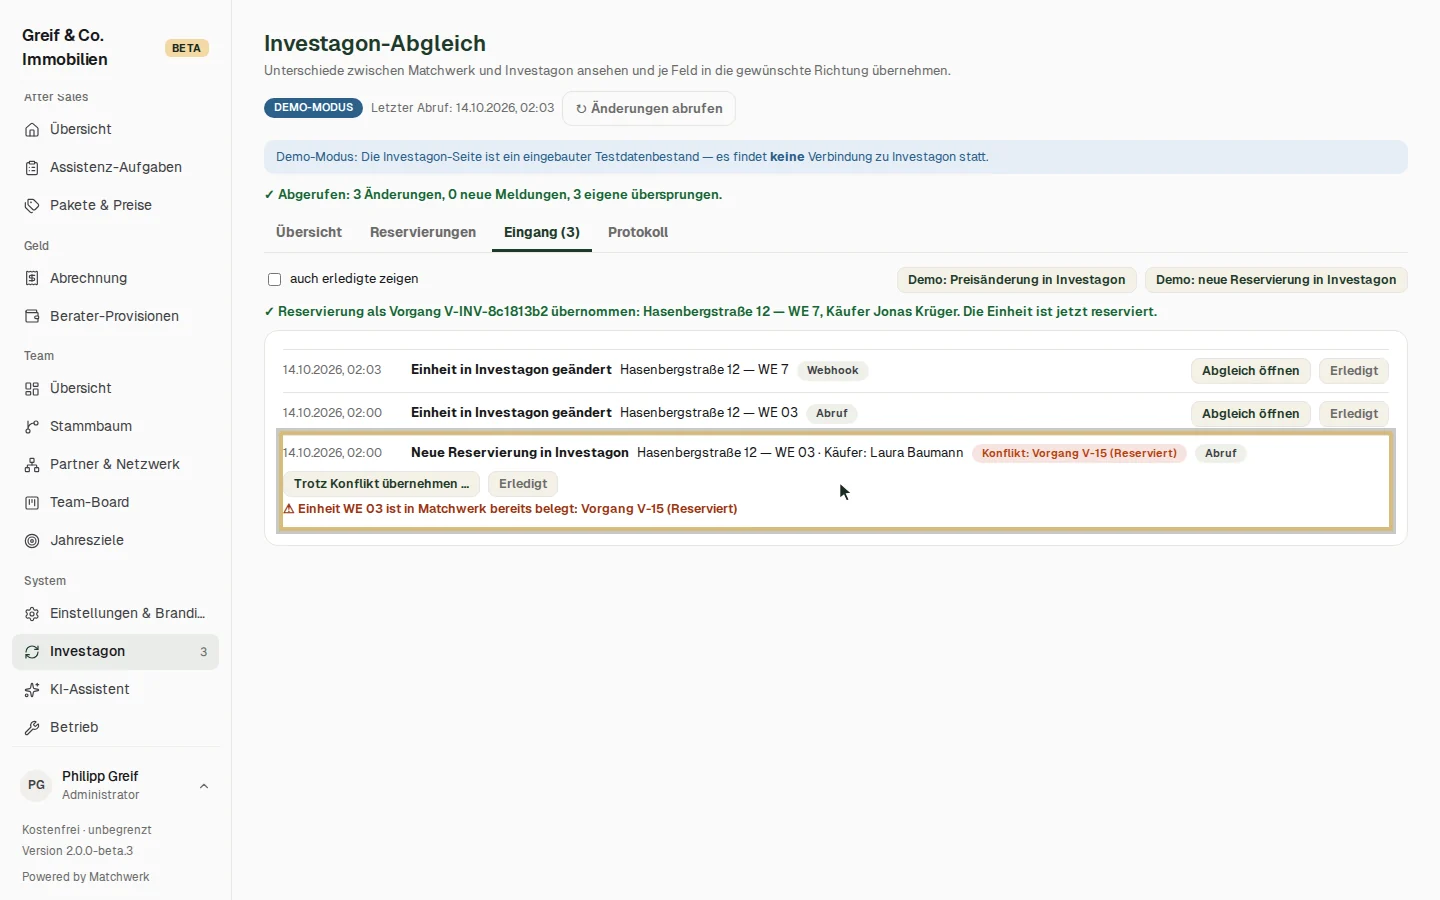Image resolution: width=1440 pixels, height=900 pixels.
Task: Click the wrench icon for Betrieb
Action: click(32, 728)
